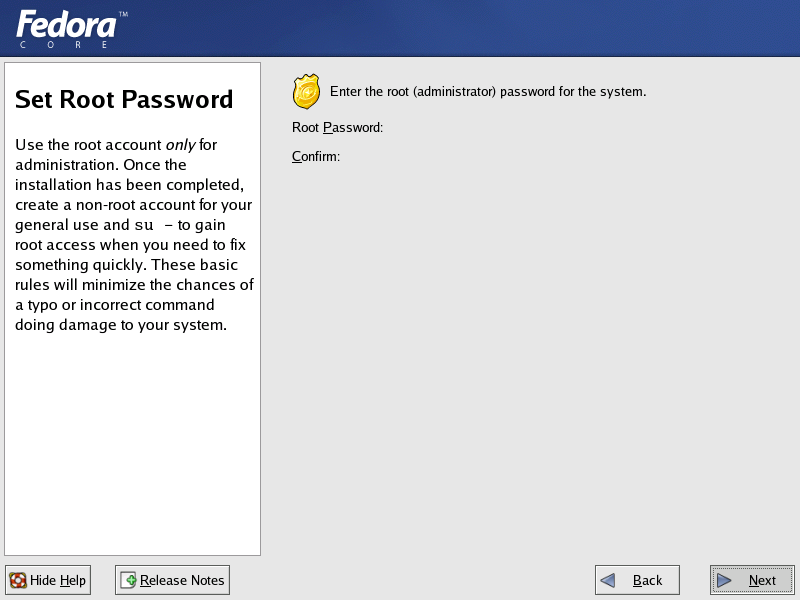
Task: Click the left-pointing Back arrow icon
Action: (608, 580)
